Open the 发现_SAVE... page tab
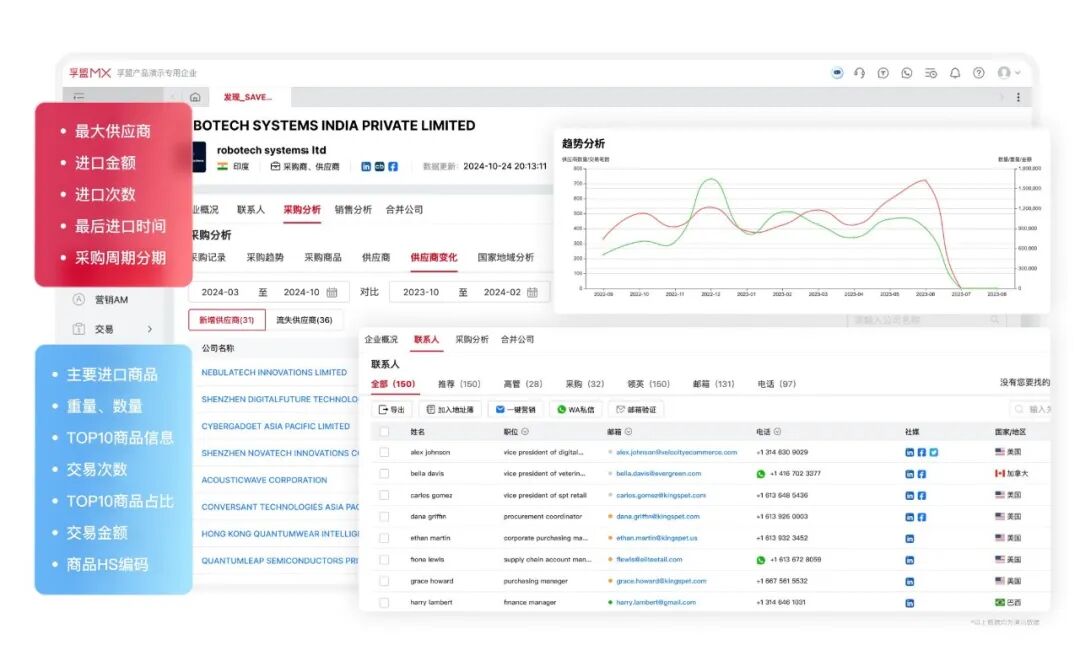 (x=247, y=97)
